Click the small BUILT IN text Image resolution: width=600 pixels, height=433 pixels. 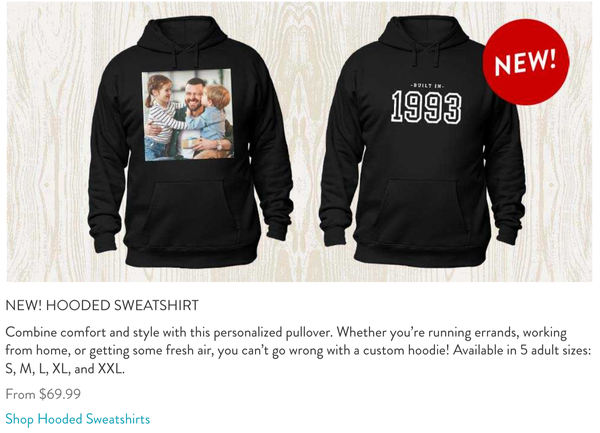pyautogui.click(x=426, y=86)
